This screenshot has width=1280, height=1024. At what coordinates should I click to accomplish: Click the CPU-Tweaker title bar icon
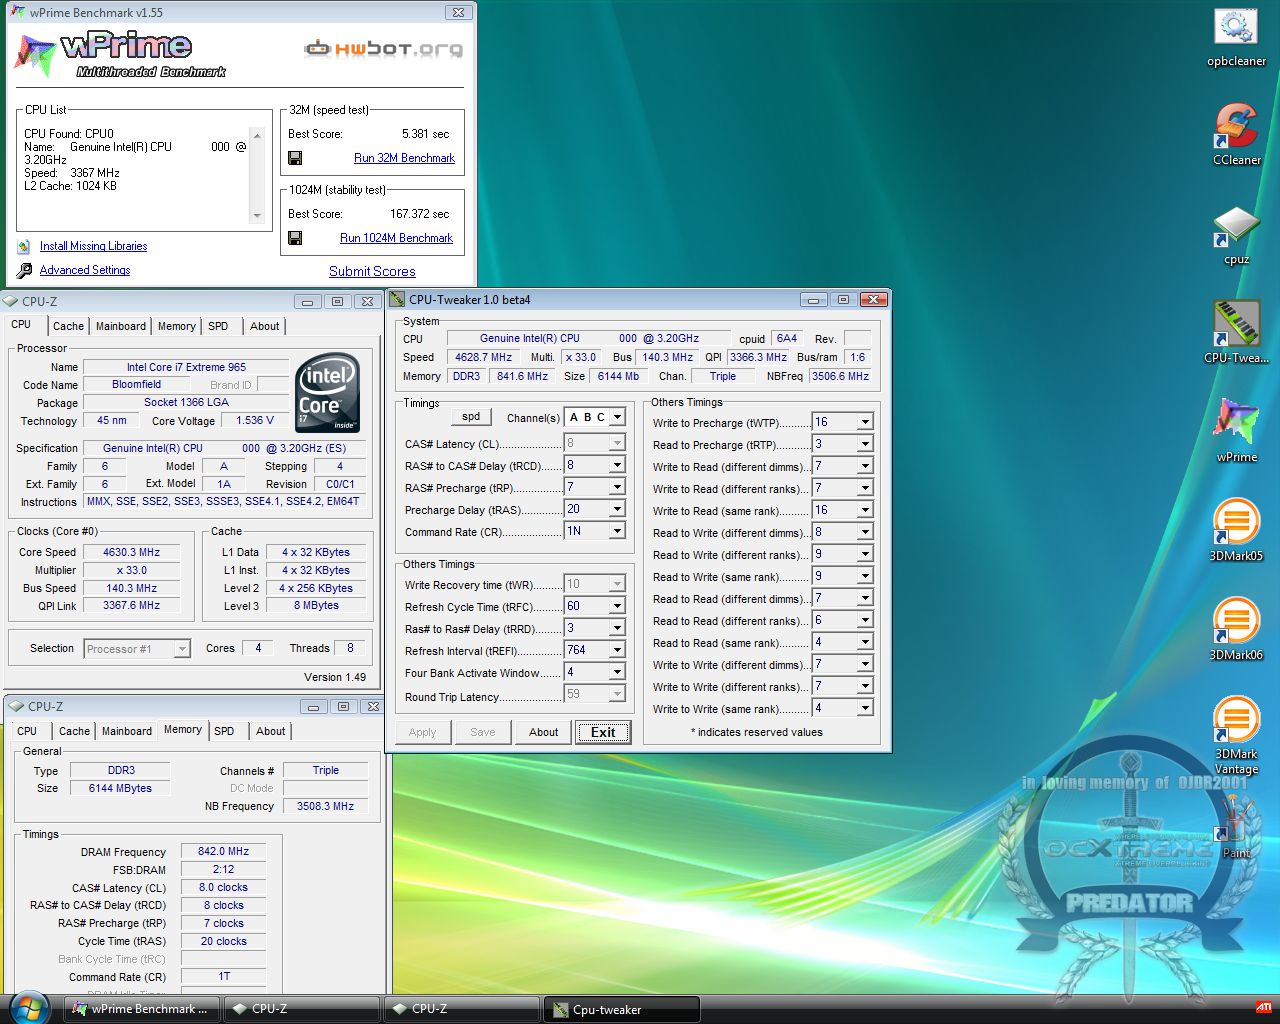tap(398, 299)
